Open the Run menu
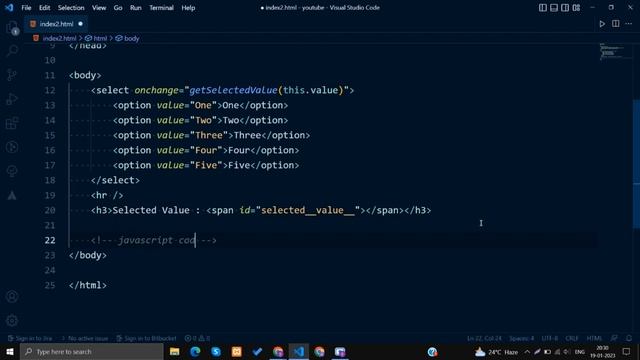Image resolution: width=640 pixels, height=360 pixels. pyautogui.click(x=136, y=8)
